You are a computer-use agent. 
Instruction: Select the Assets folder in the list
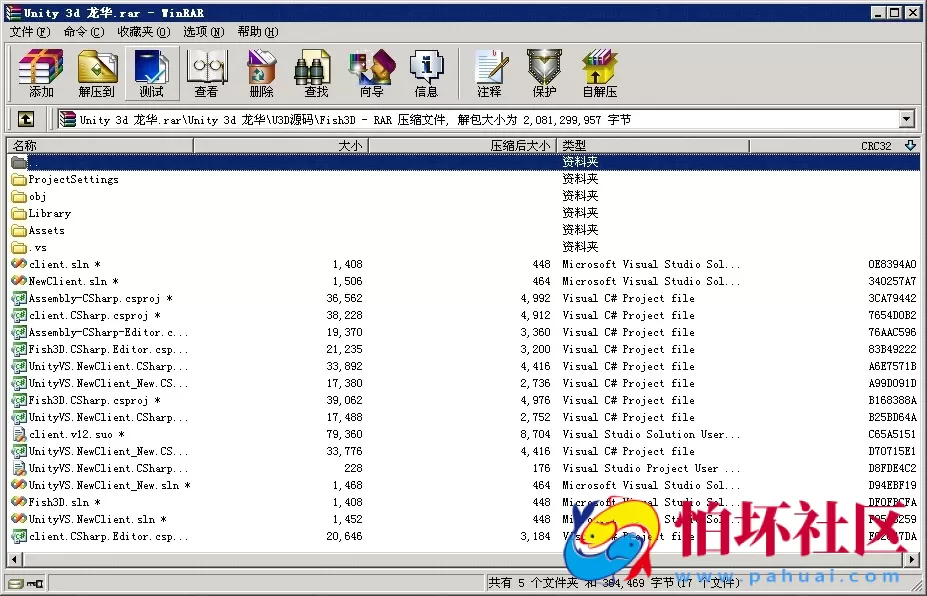click(45, 230)
